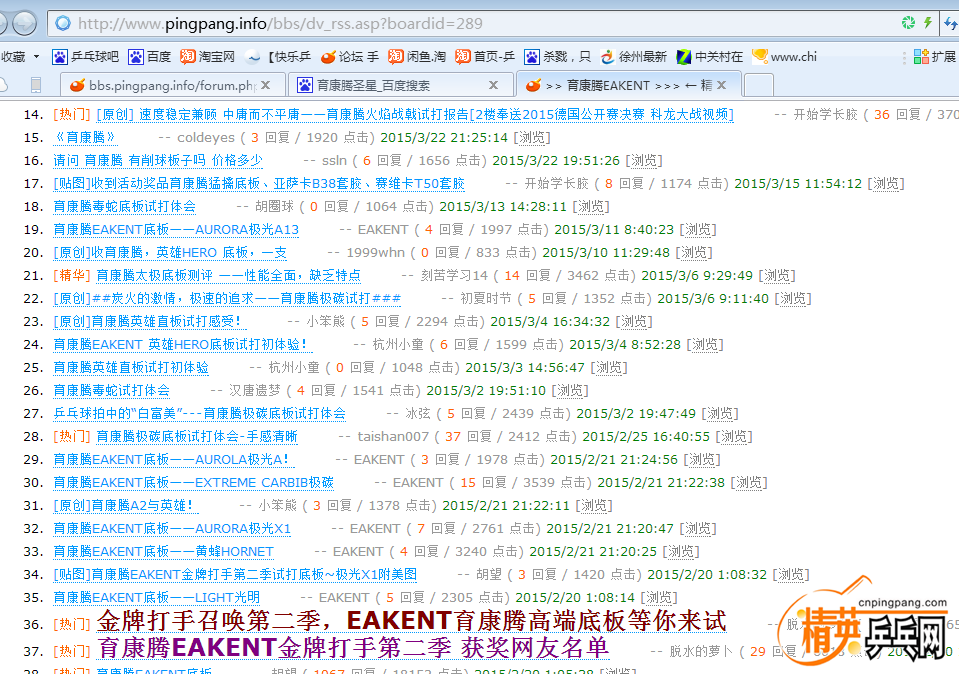The image size is (959, 674).
Task: Open 育康腾太极底板测评 post link
Action: click(228, 276)
